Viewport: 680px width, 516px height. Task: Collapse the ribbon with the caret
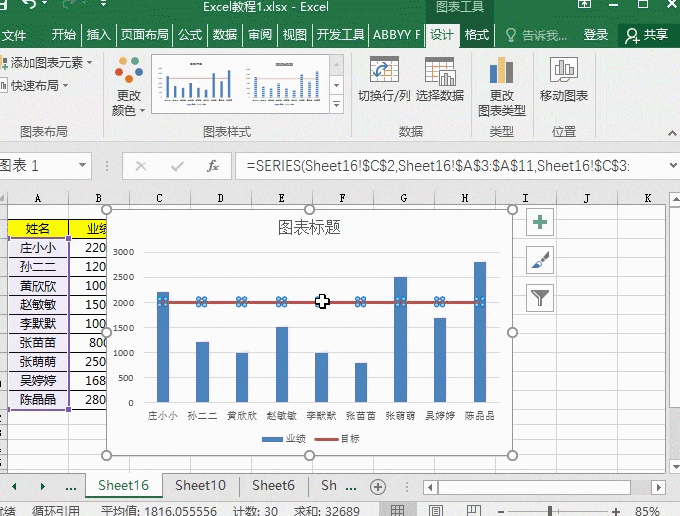[x=672, y=133]
